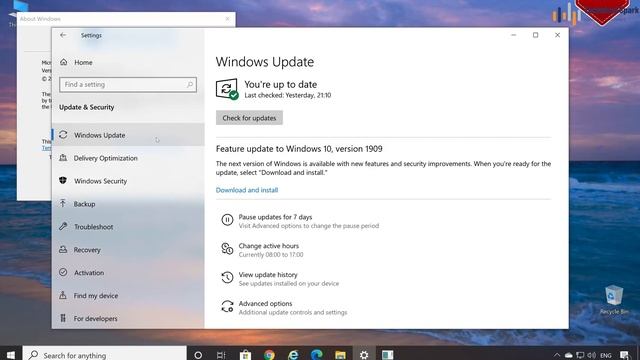This screenshot has height=360, width=640.
Task: Open the Troubleshoot page
Action: click(128, 227)
